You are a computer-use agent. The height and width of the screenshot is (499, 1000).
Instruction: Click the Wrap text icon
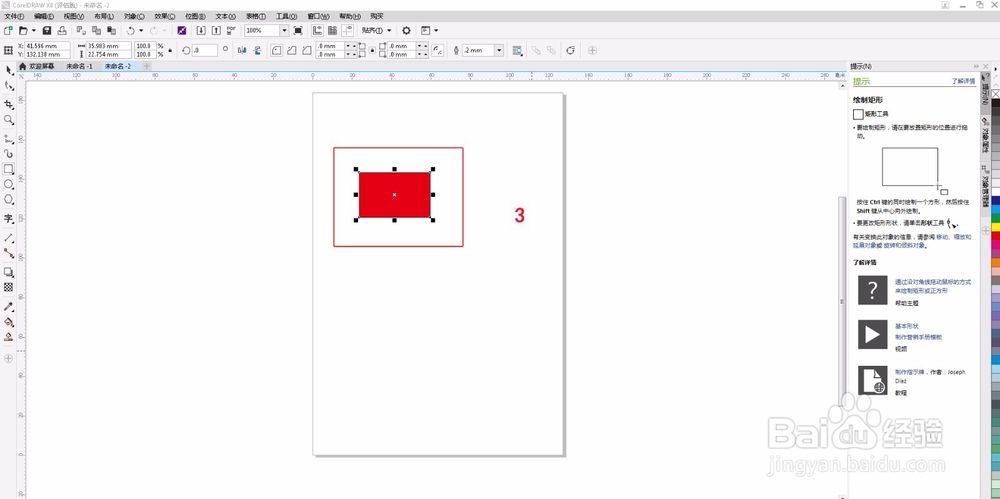pos(517,50)
